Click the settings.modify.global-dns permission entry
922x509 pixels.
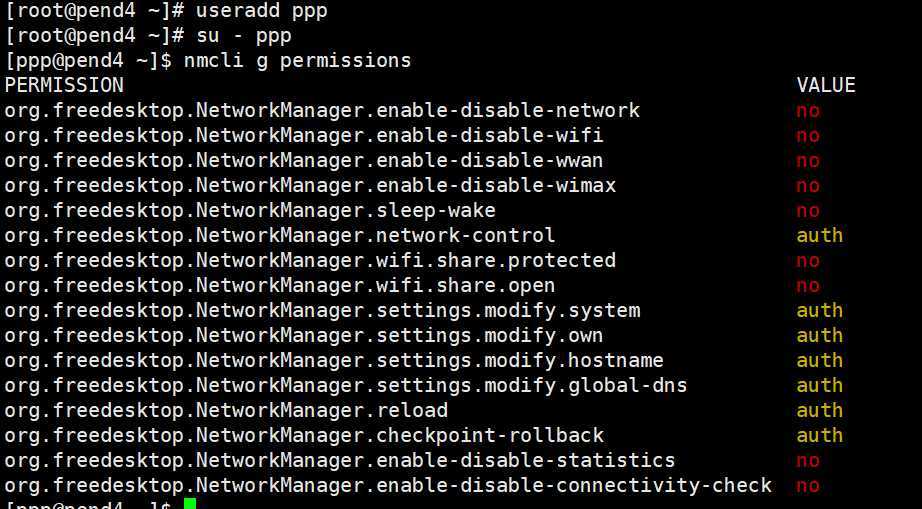pos(346,385)
